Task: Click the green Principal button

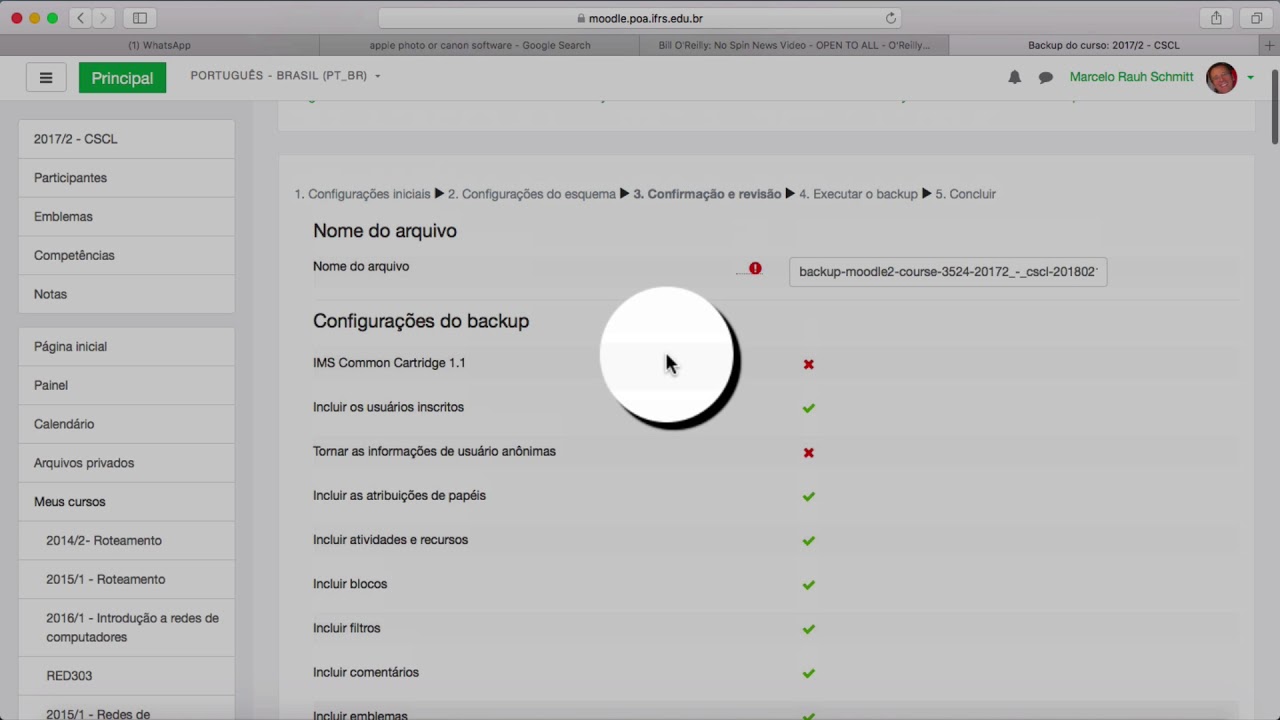Action: (x=122, y=78)
